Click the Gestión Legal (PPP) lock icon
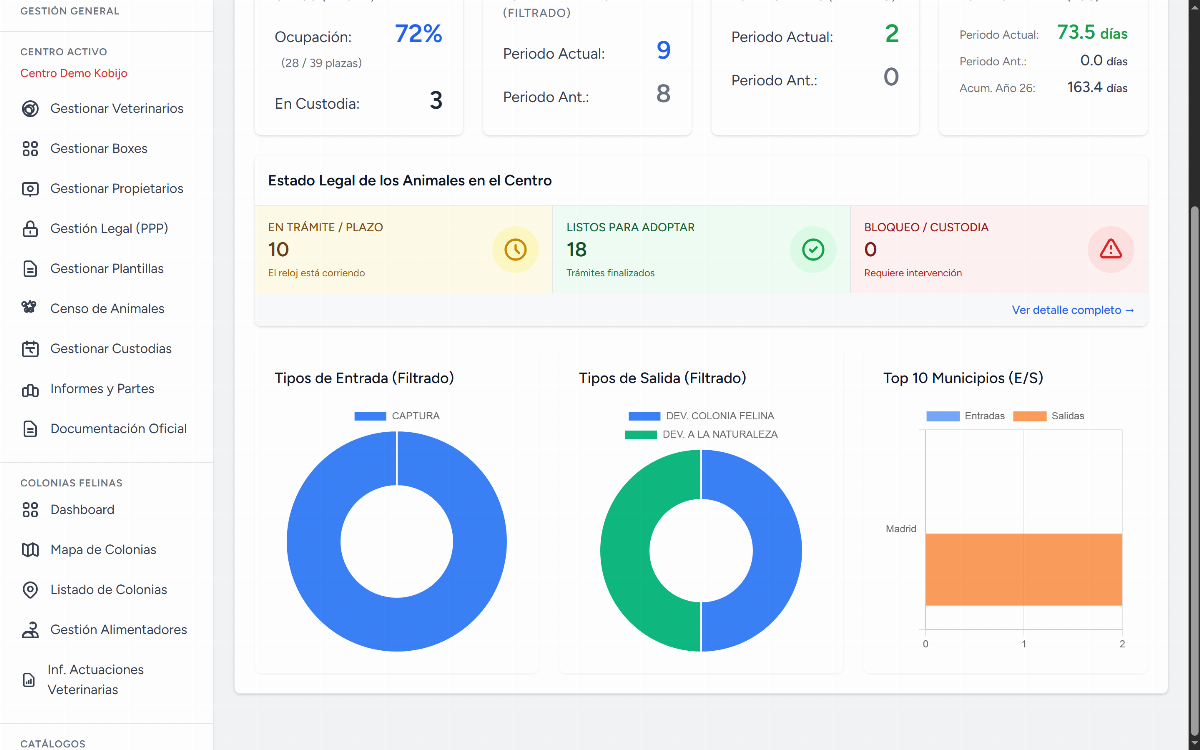This screenshot has height=750, width=1200. pyautogui.click(x=30, y=229)
